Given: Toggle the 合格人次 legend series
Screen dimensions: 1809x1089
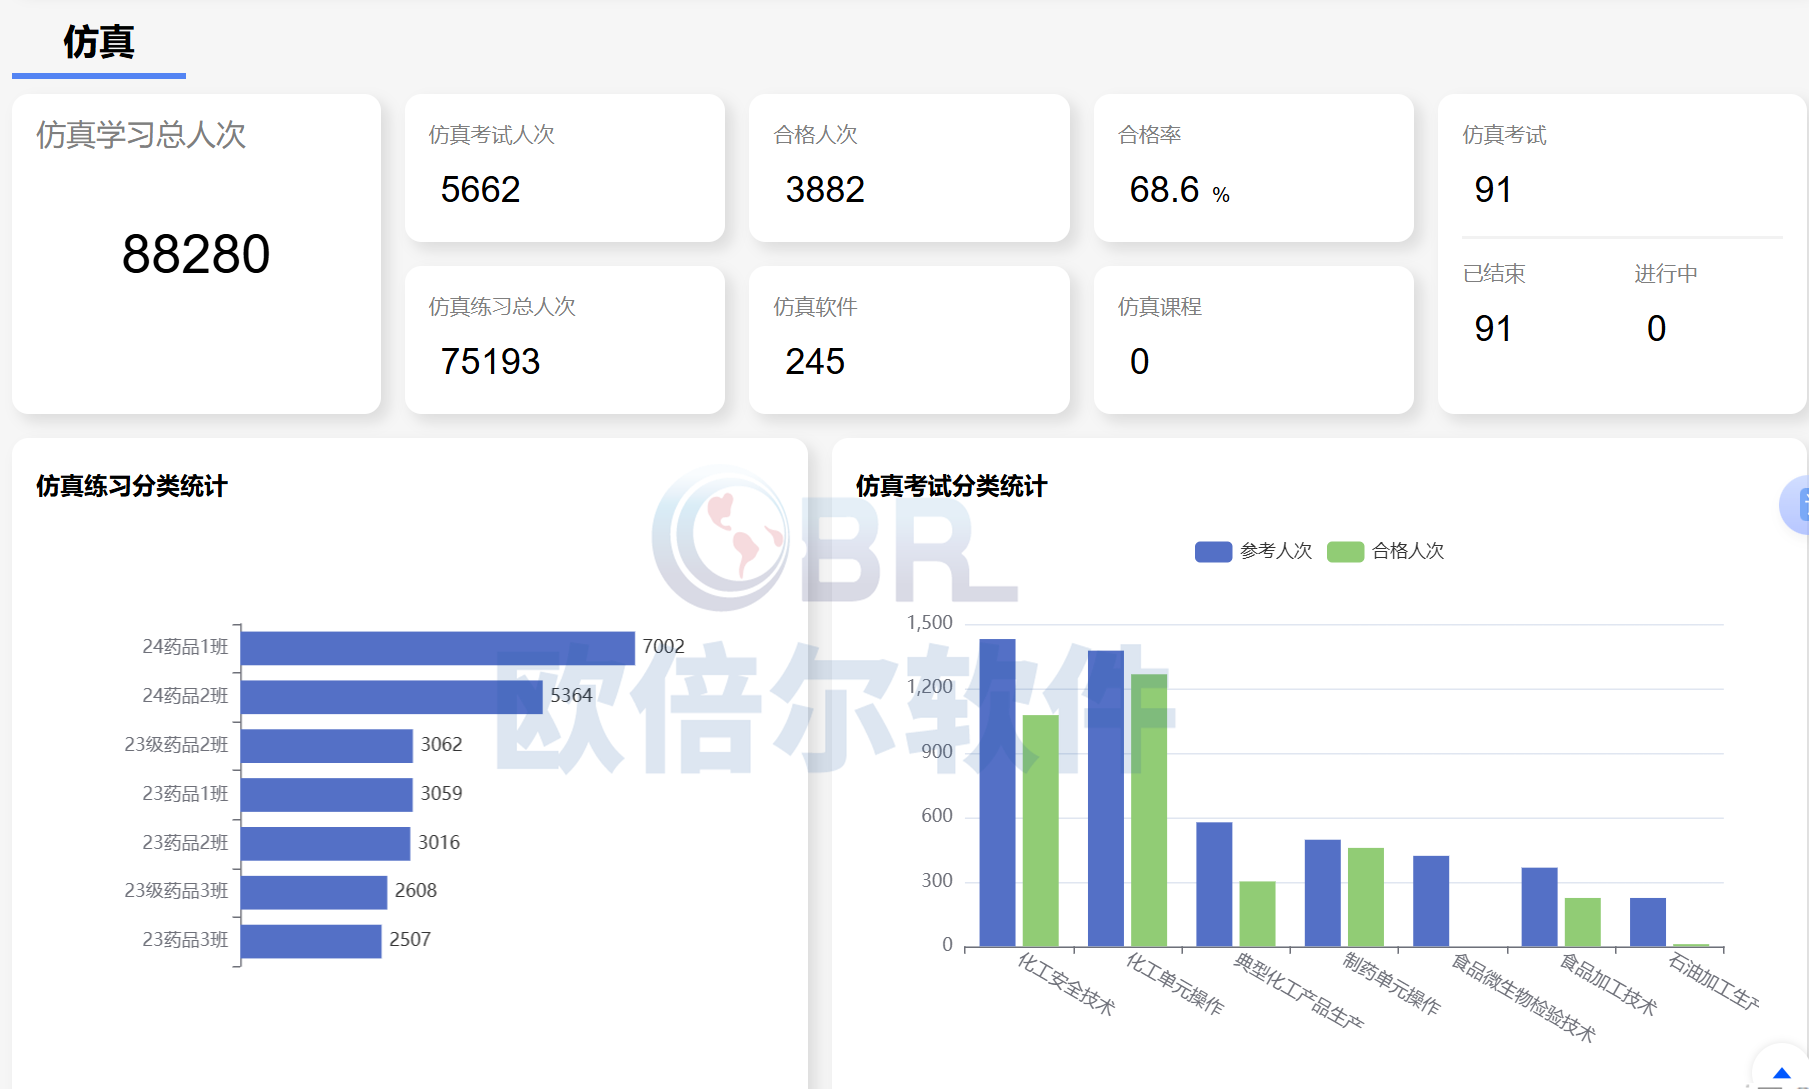Looking at the screenshot, I should coord(1407,551).
